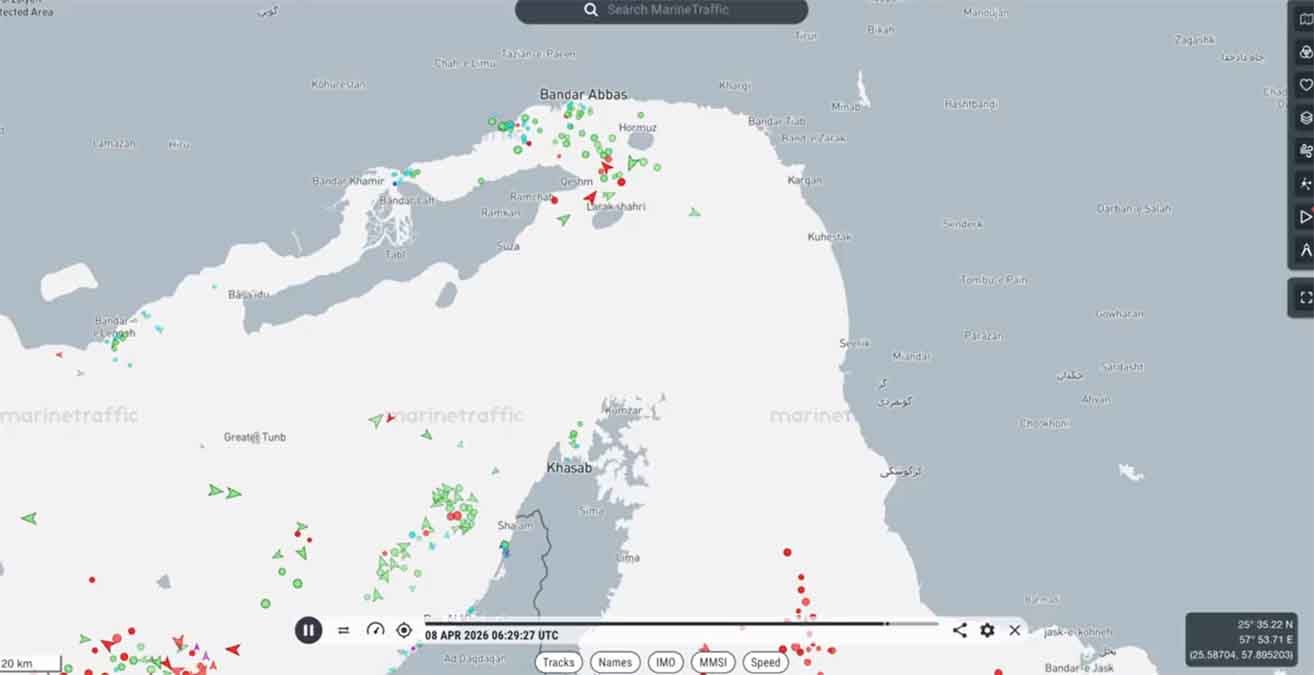Open the map layers stack icon
The image size is (1314, 675).
(1305, 118)
